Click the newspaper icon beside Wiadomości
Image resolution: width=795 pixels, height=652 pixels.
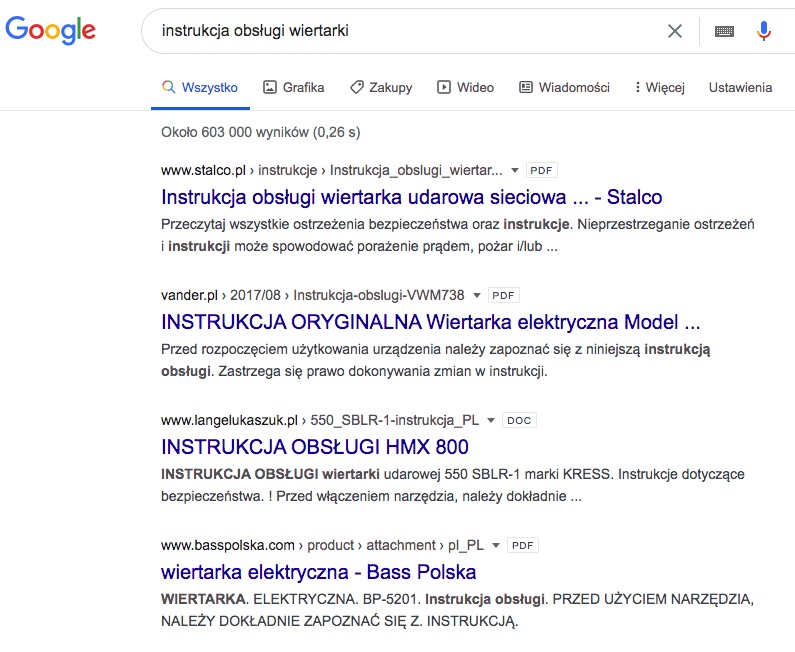(x=526, y=87)
